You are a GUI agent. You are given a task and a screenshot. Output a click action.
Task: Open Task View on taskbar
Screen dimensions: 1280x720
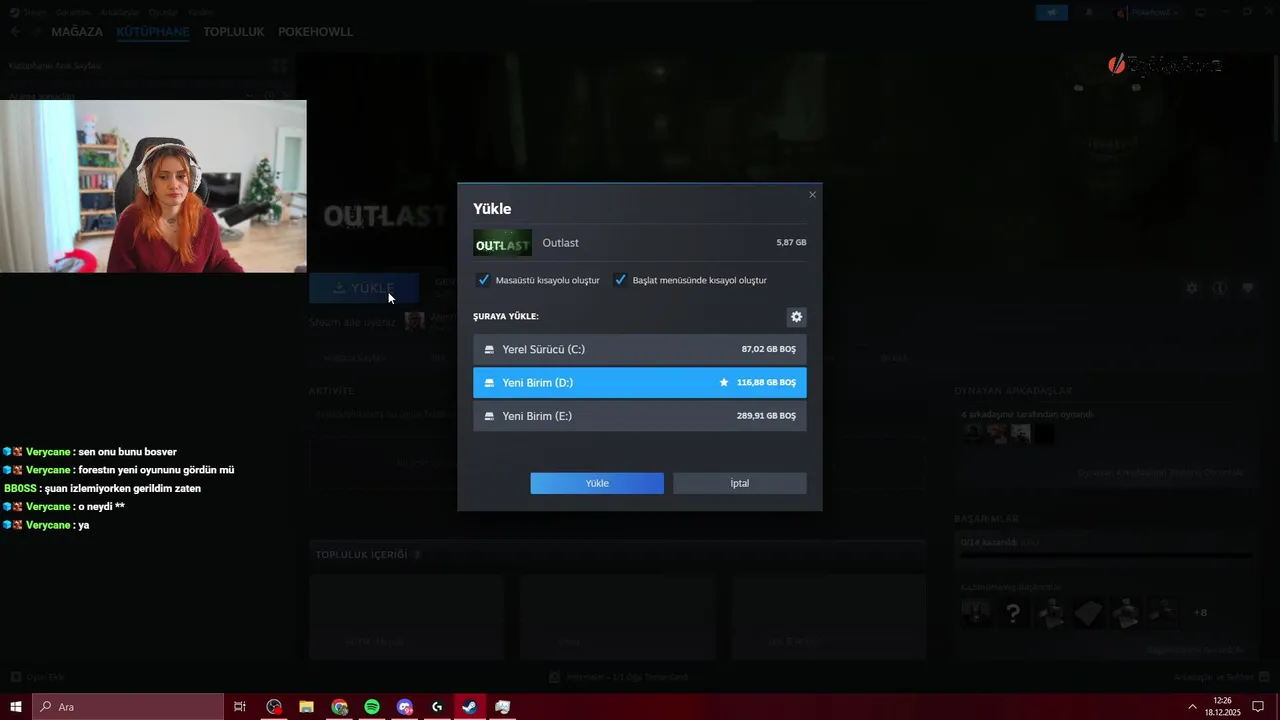tap(240, 707)
